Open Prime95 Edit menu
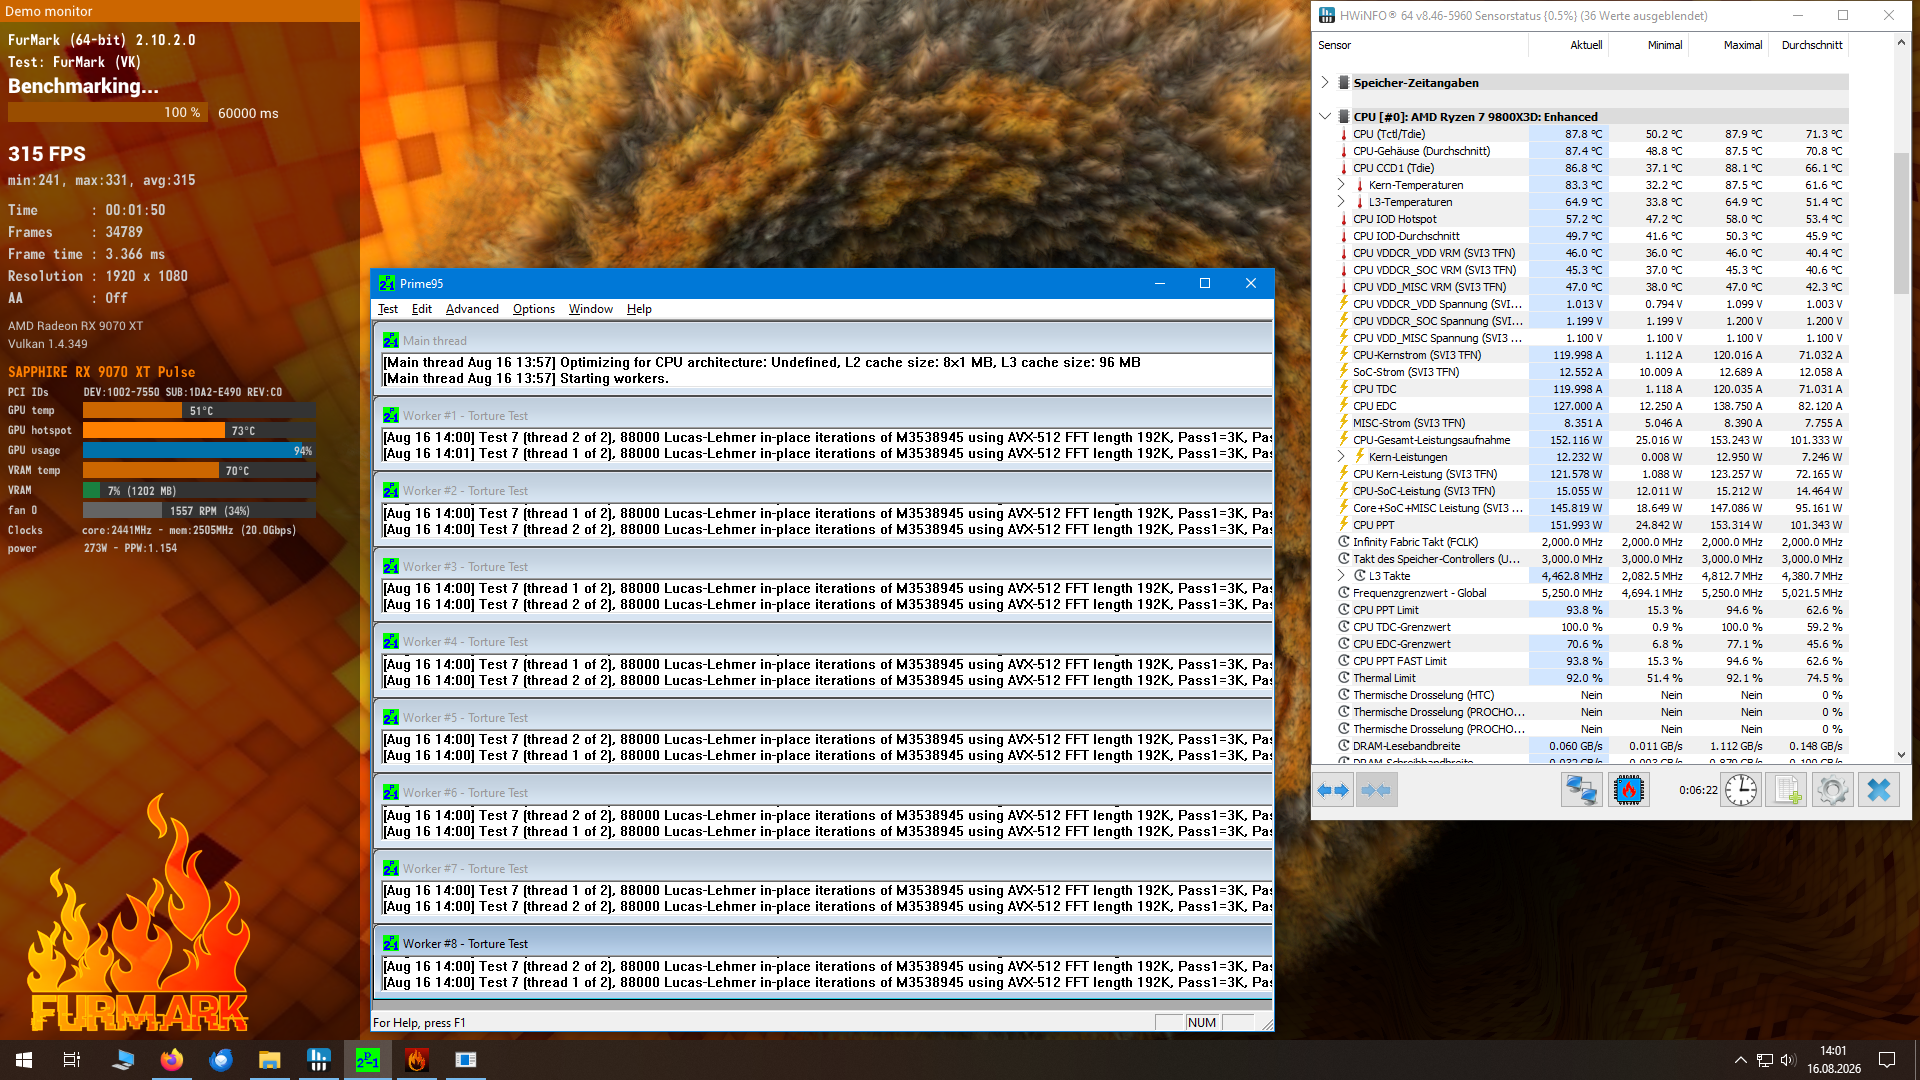This screenshot has height=1080, width=1920. coord(422,309)
